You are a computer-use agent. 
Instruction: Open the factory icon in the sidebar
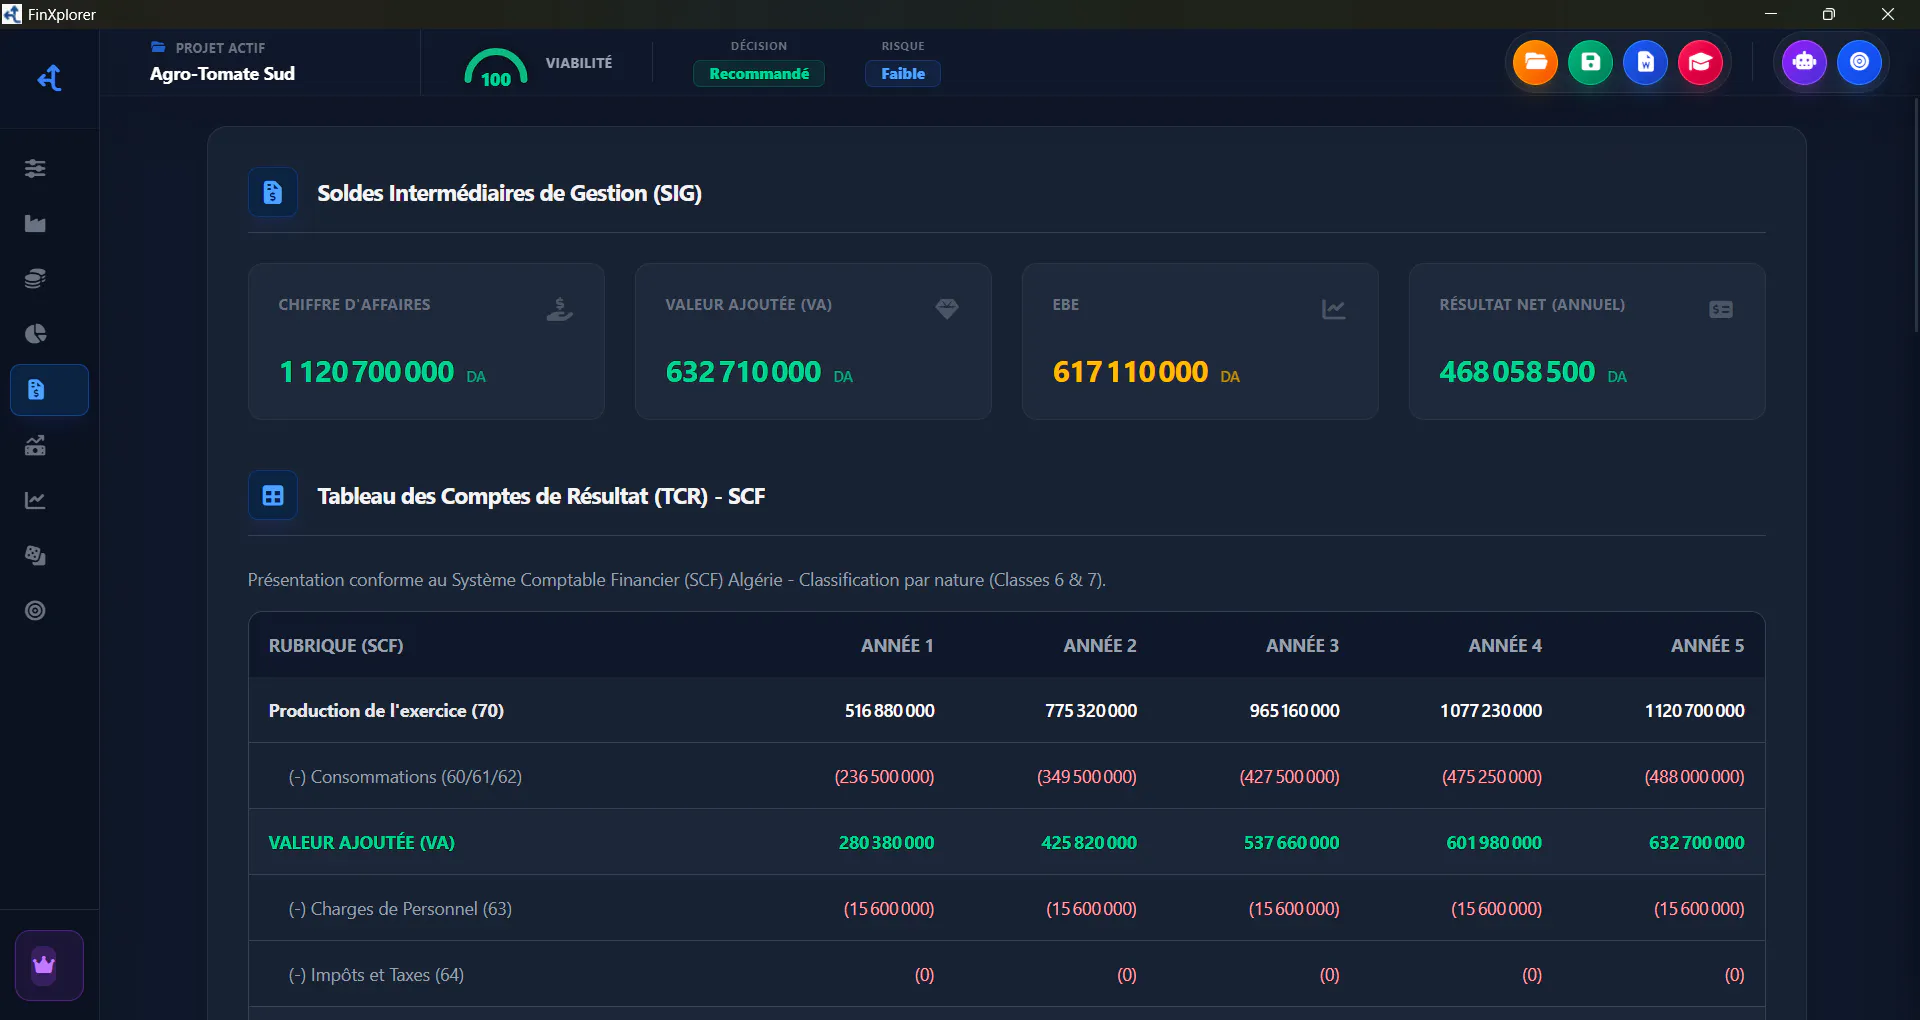point(35,223)
